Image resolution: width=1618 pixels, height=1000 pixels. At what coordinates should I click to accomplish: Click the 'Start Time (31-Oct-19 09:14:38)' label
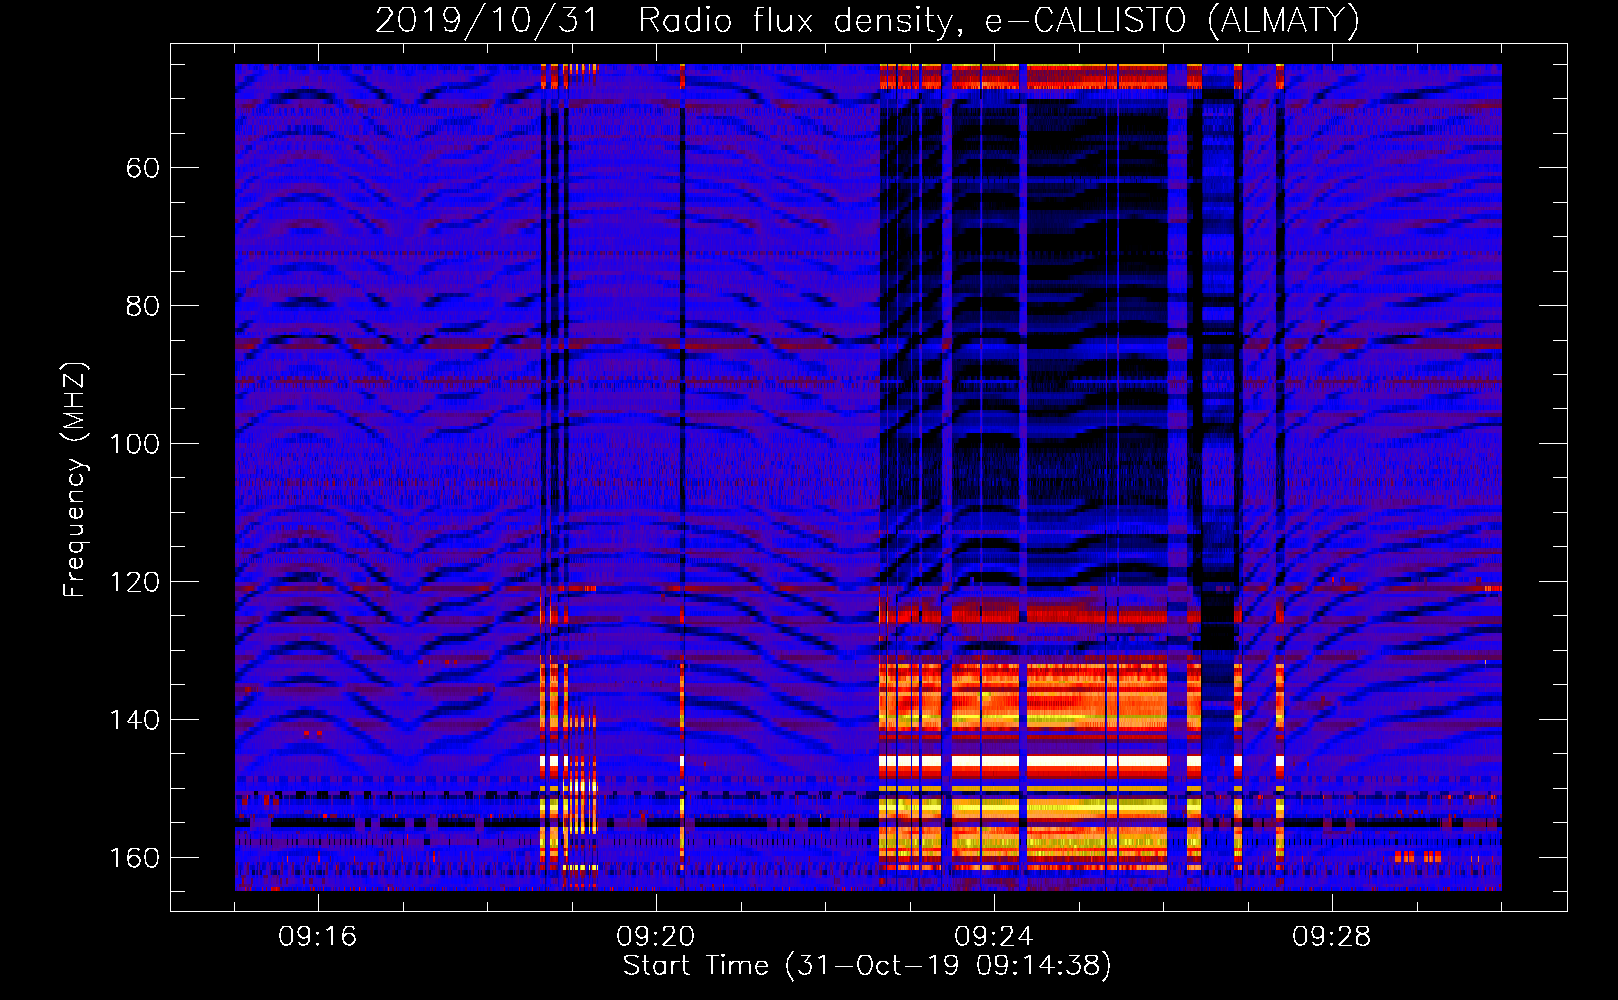[x=867, y=966]
